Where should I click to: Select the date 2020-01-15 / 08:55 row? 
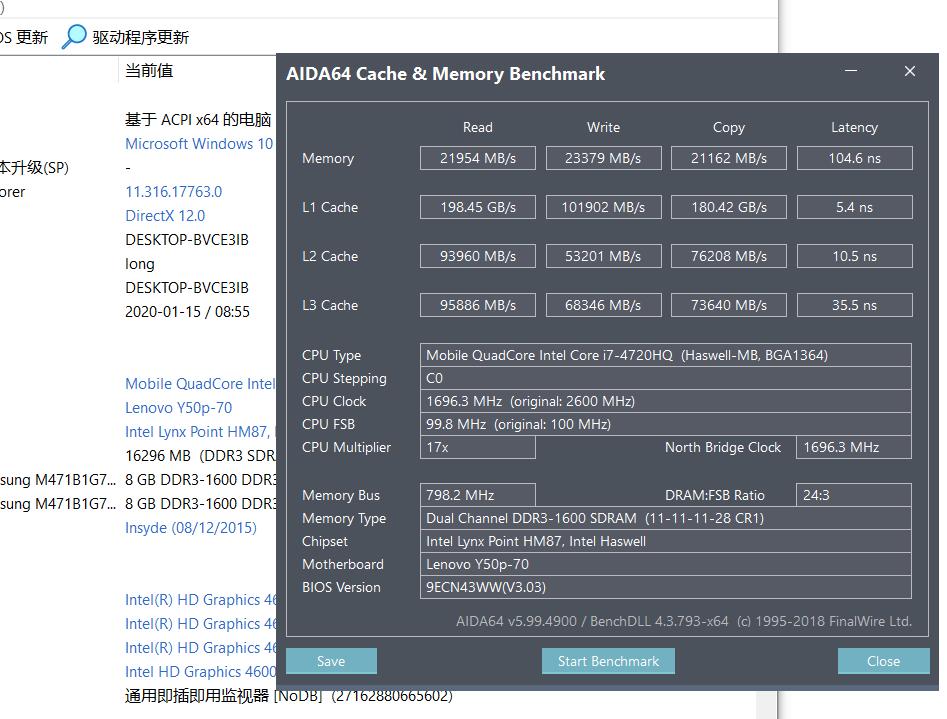tap(187, 312)
